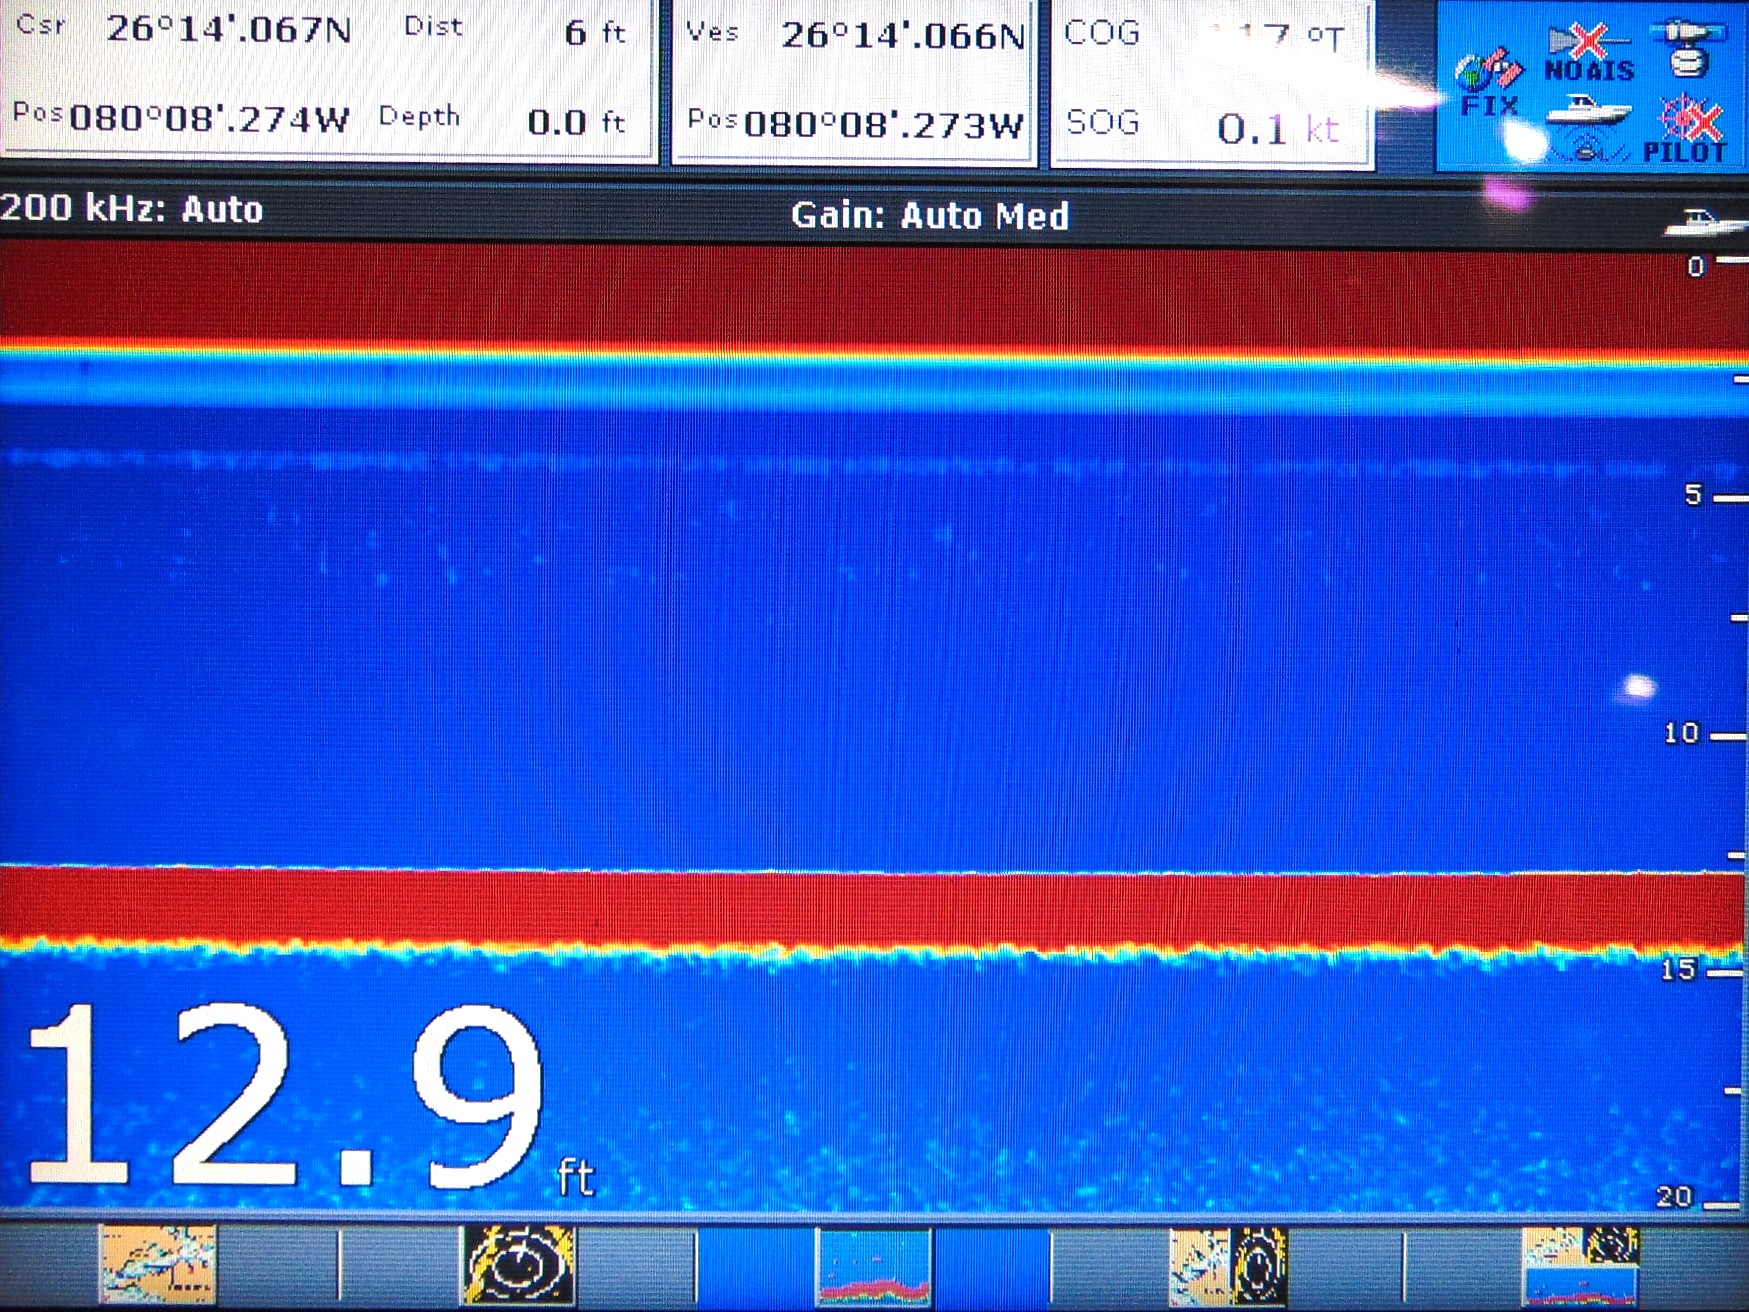Tap the vessel latitude 26°14'.066N

(x=903, y=36)
